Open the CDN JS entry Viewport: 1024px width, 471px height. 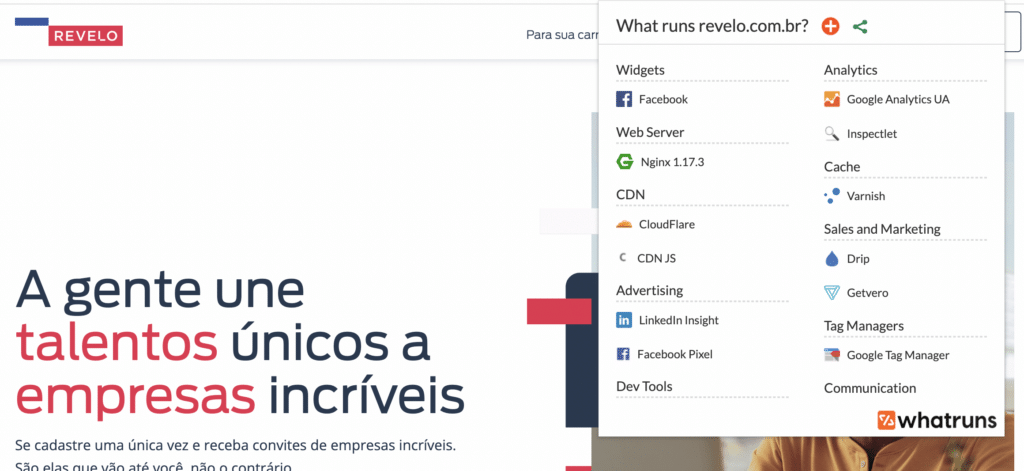click(656, 258)
